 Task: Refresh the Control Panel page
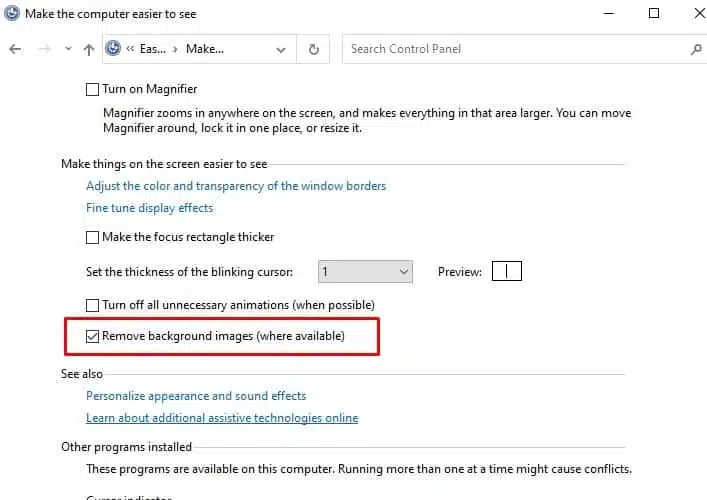coord(314,49)
